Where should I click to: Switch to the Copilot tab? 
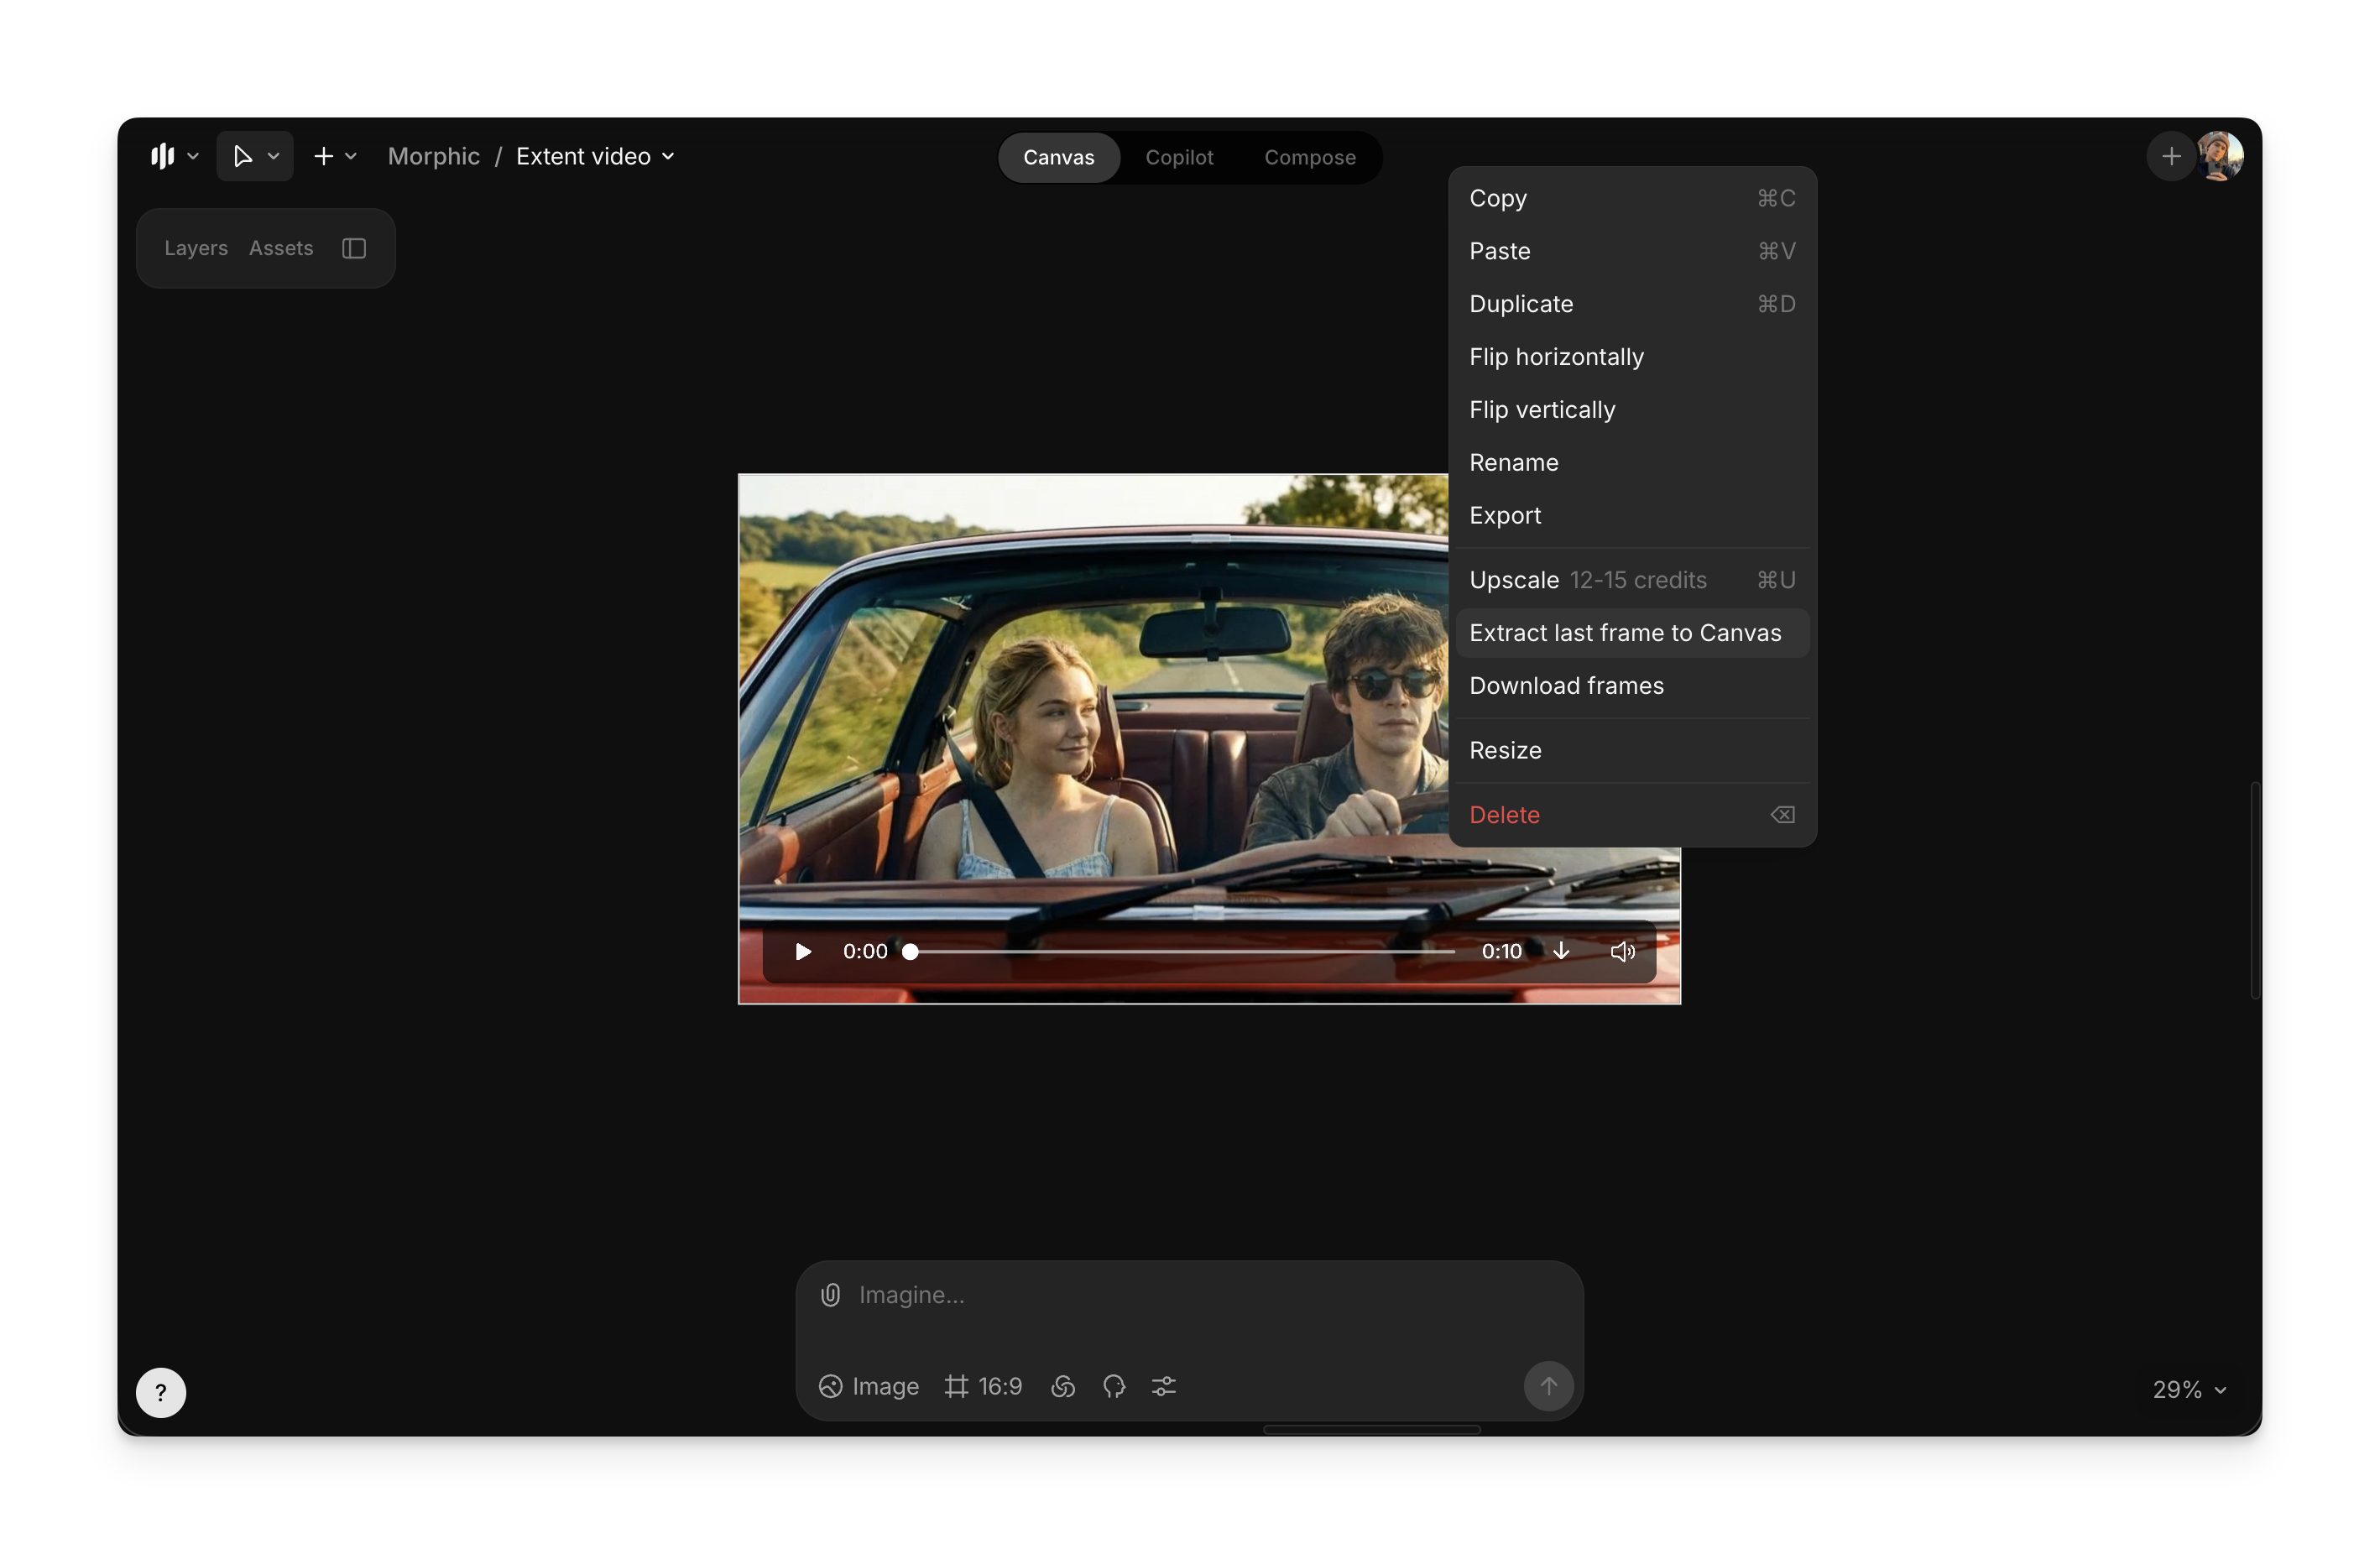pos(1178,157)
